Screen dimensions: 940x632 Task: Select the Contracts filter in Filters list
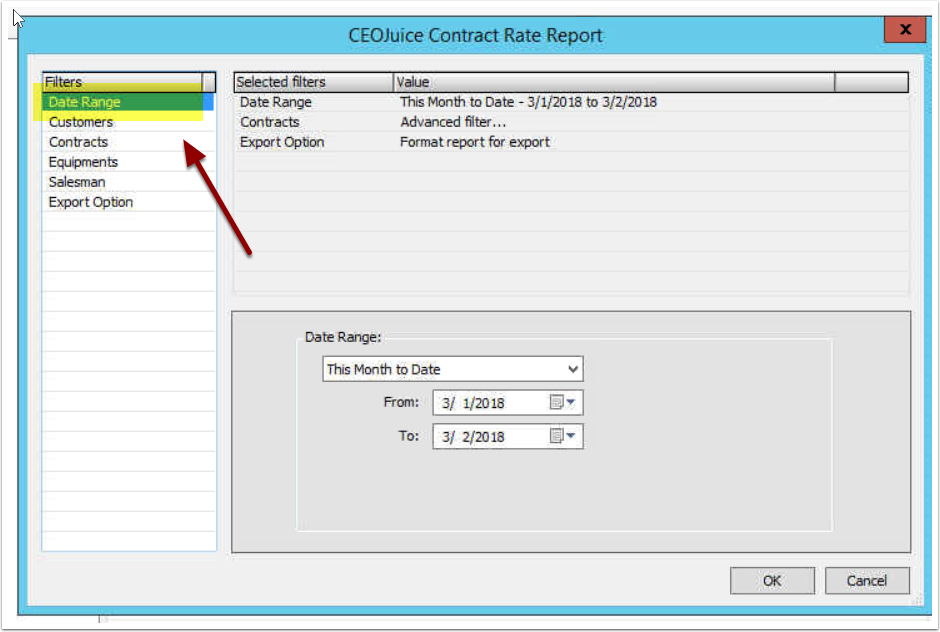point(128,142)
